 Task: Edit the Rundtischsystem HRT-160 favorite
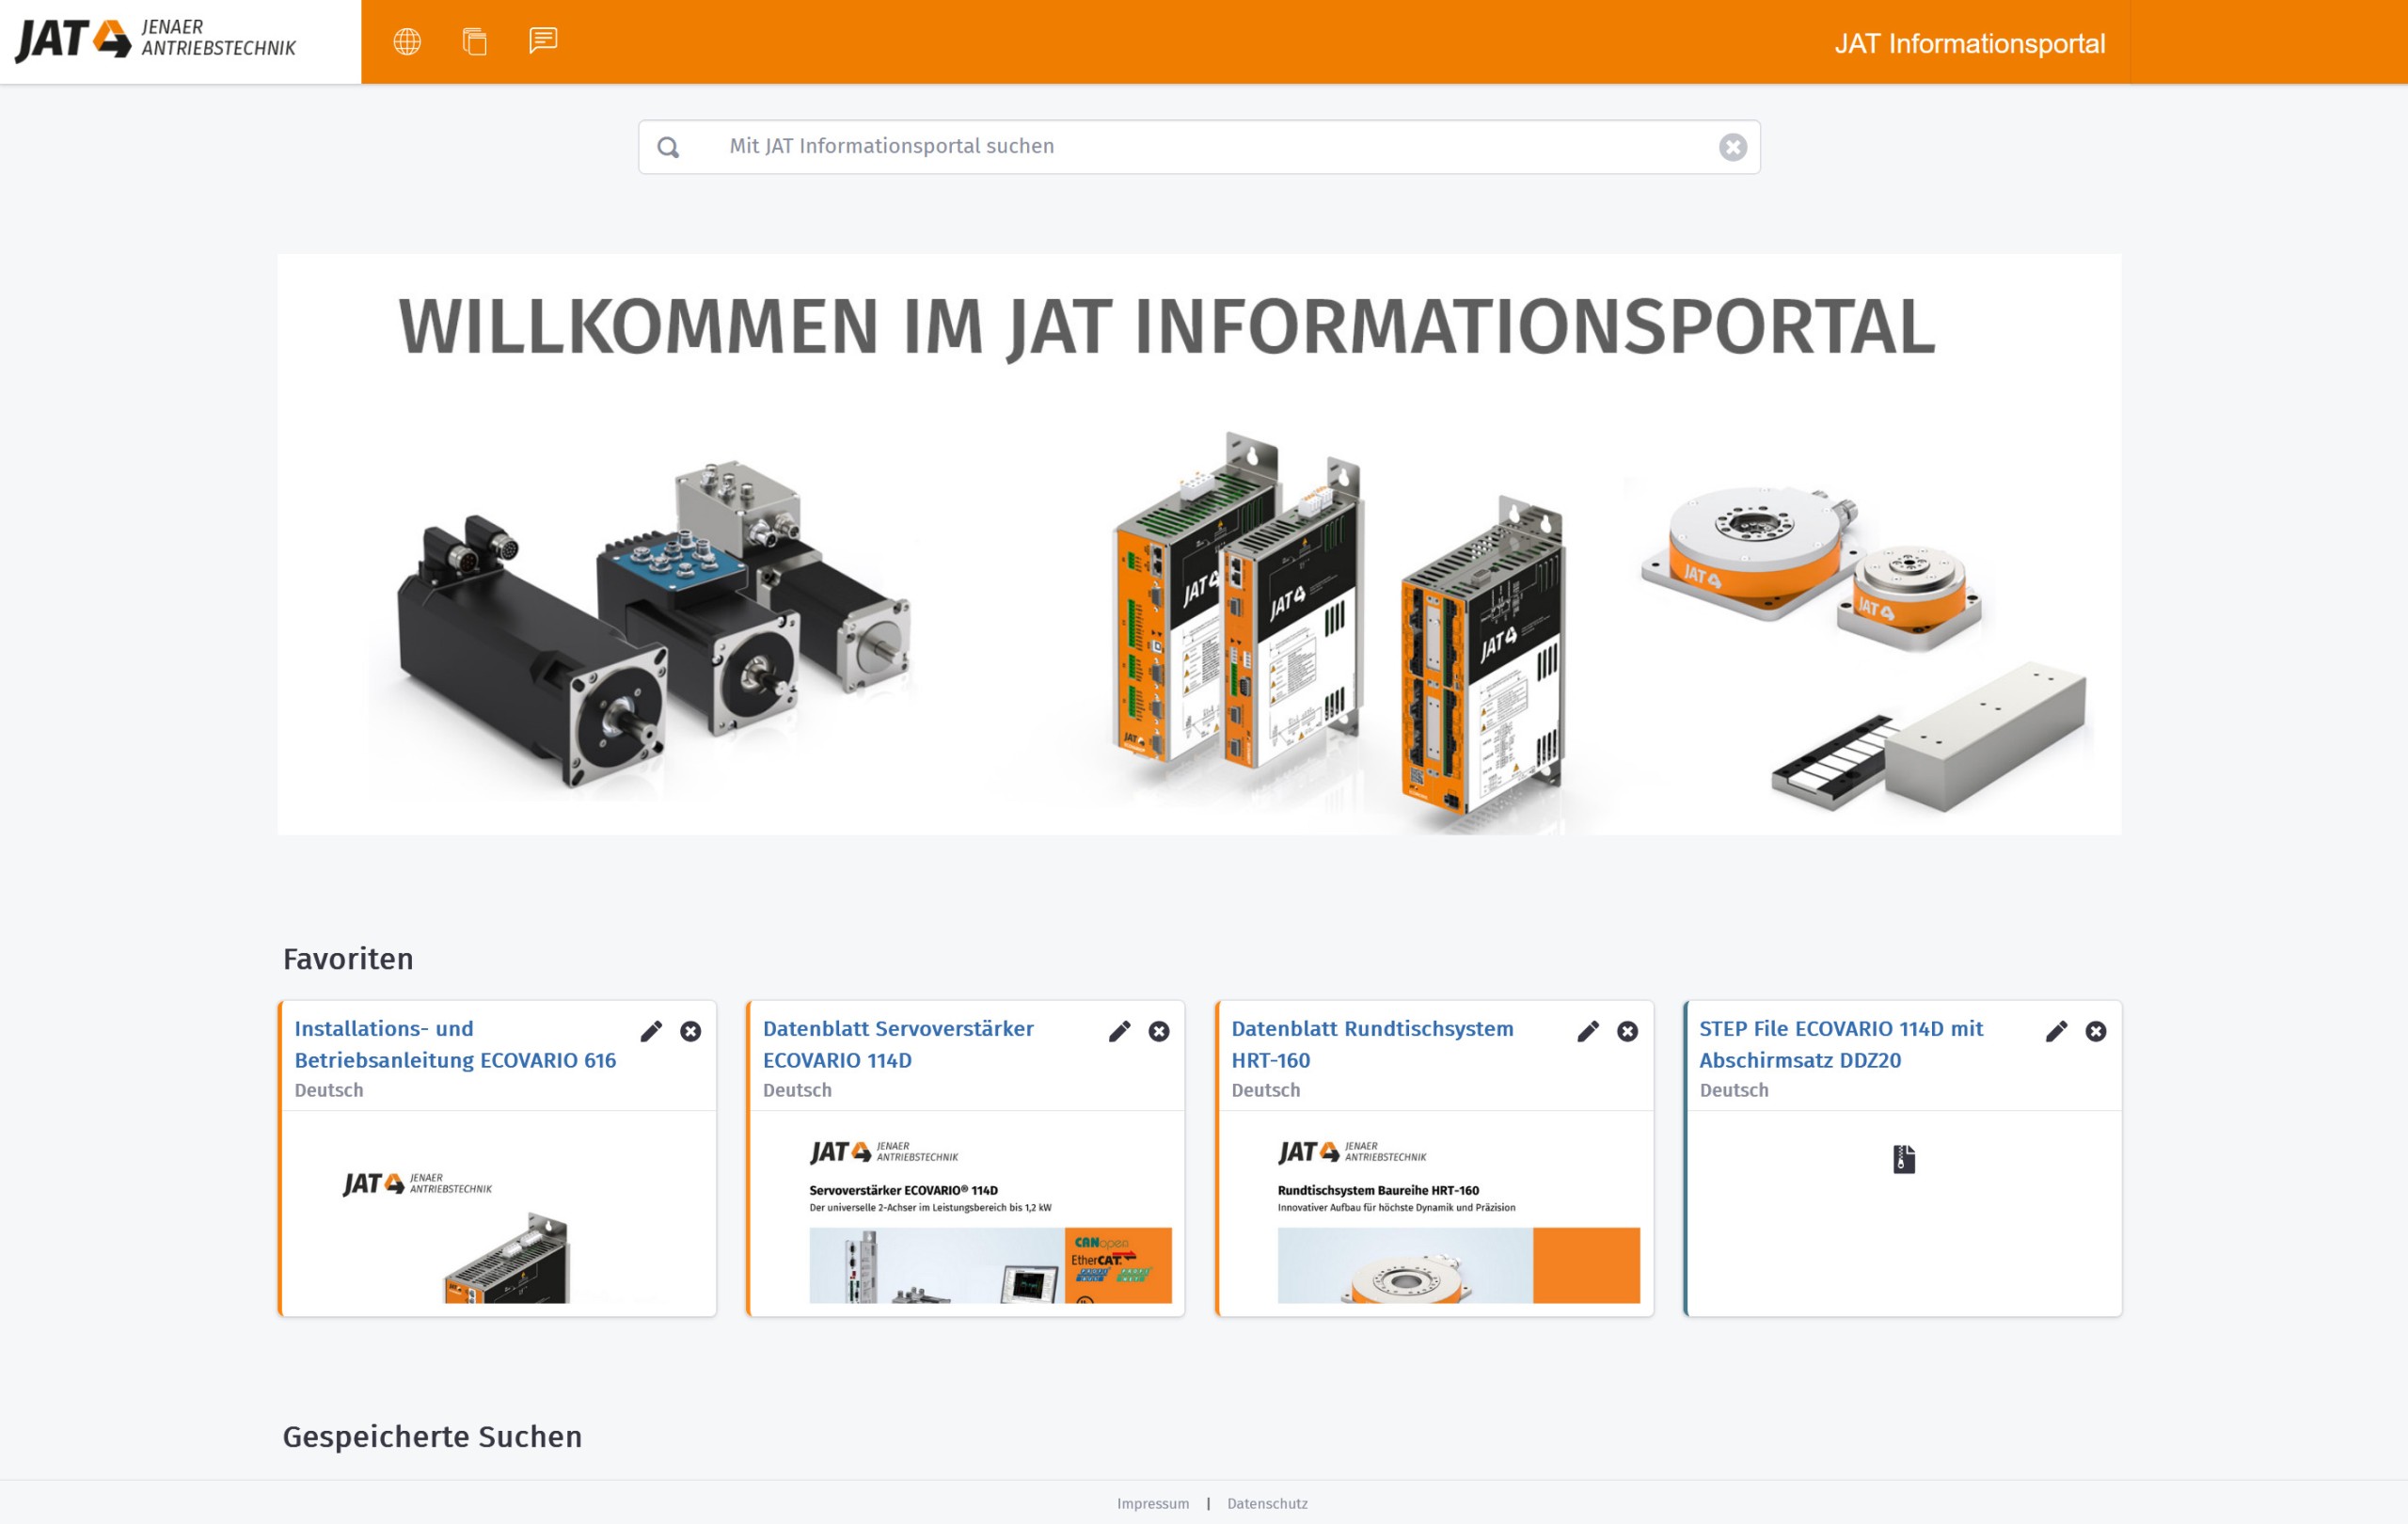[x=1588, y=1031]
